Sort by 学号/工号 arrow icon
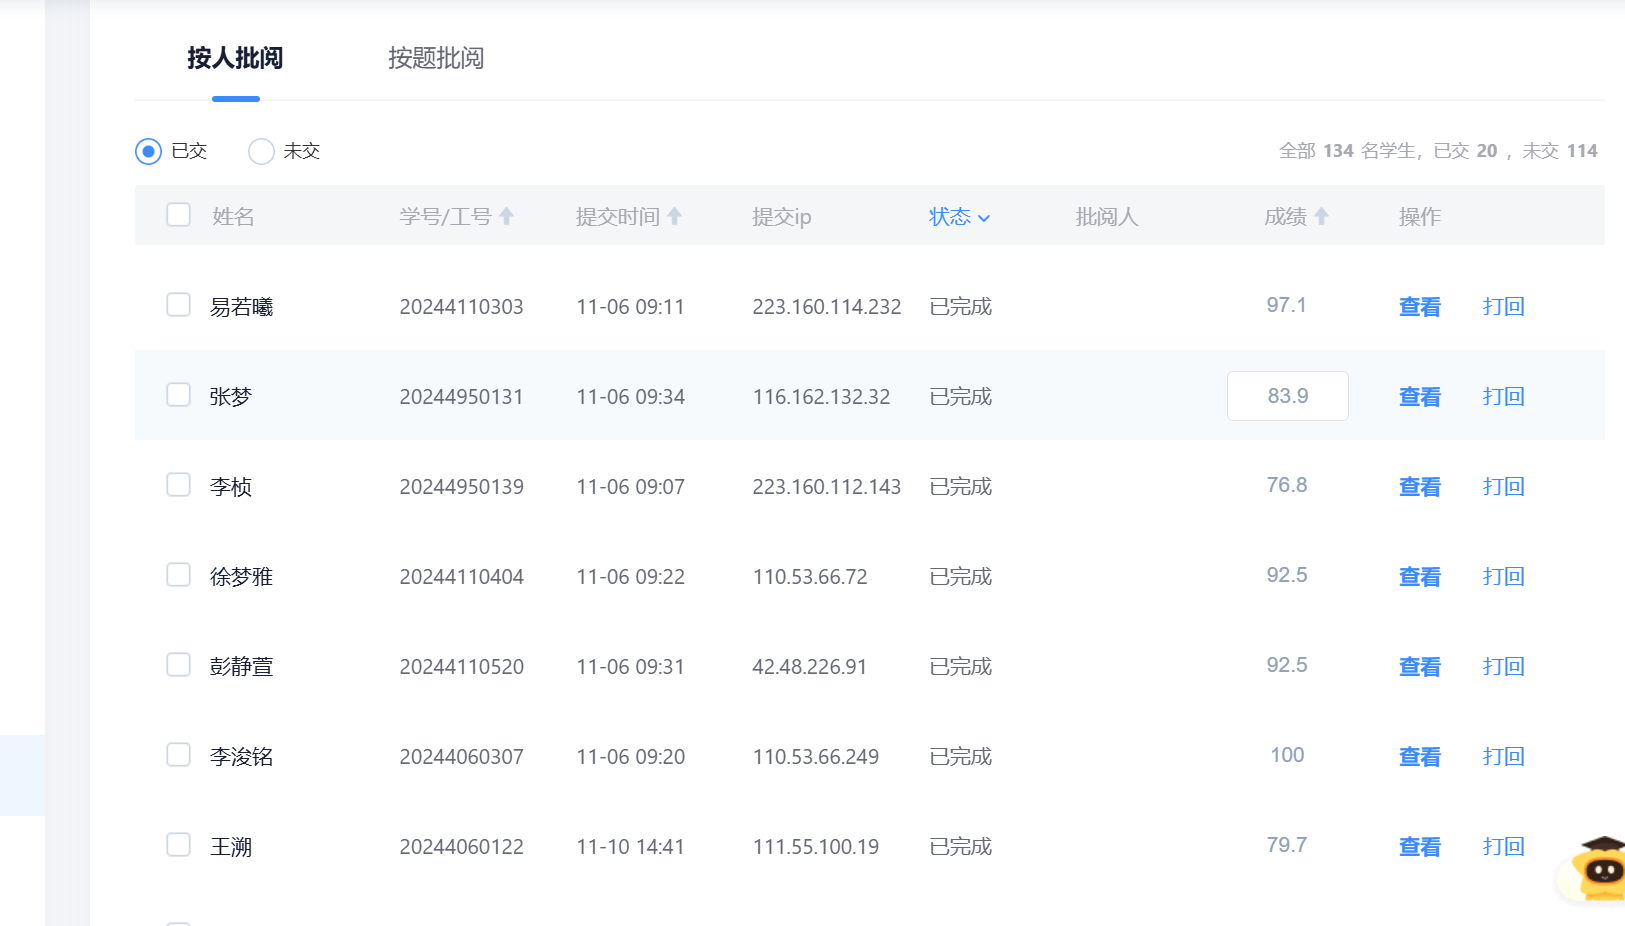 pyautogui.click(x=507, y=216)
